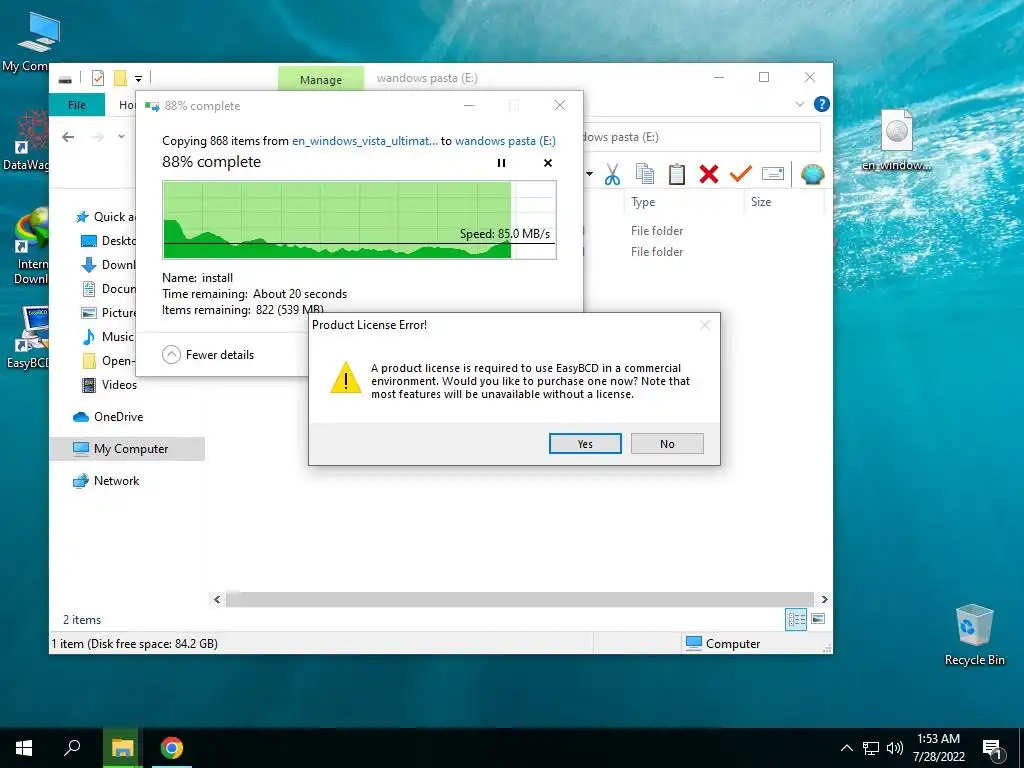Click the horizontal scrollbar right arrow
The width and height of the screenshot is (1024, 768).
coord(824,600)
